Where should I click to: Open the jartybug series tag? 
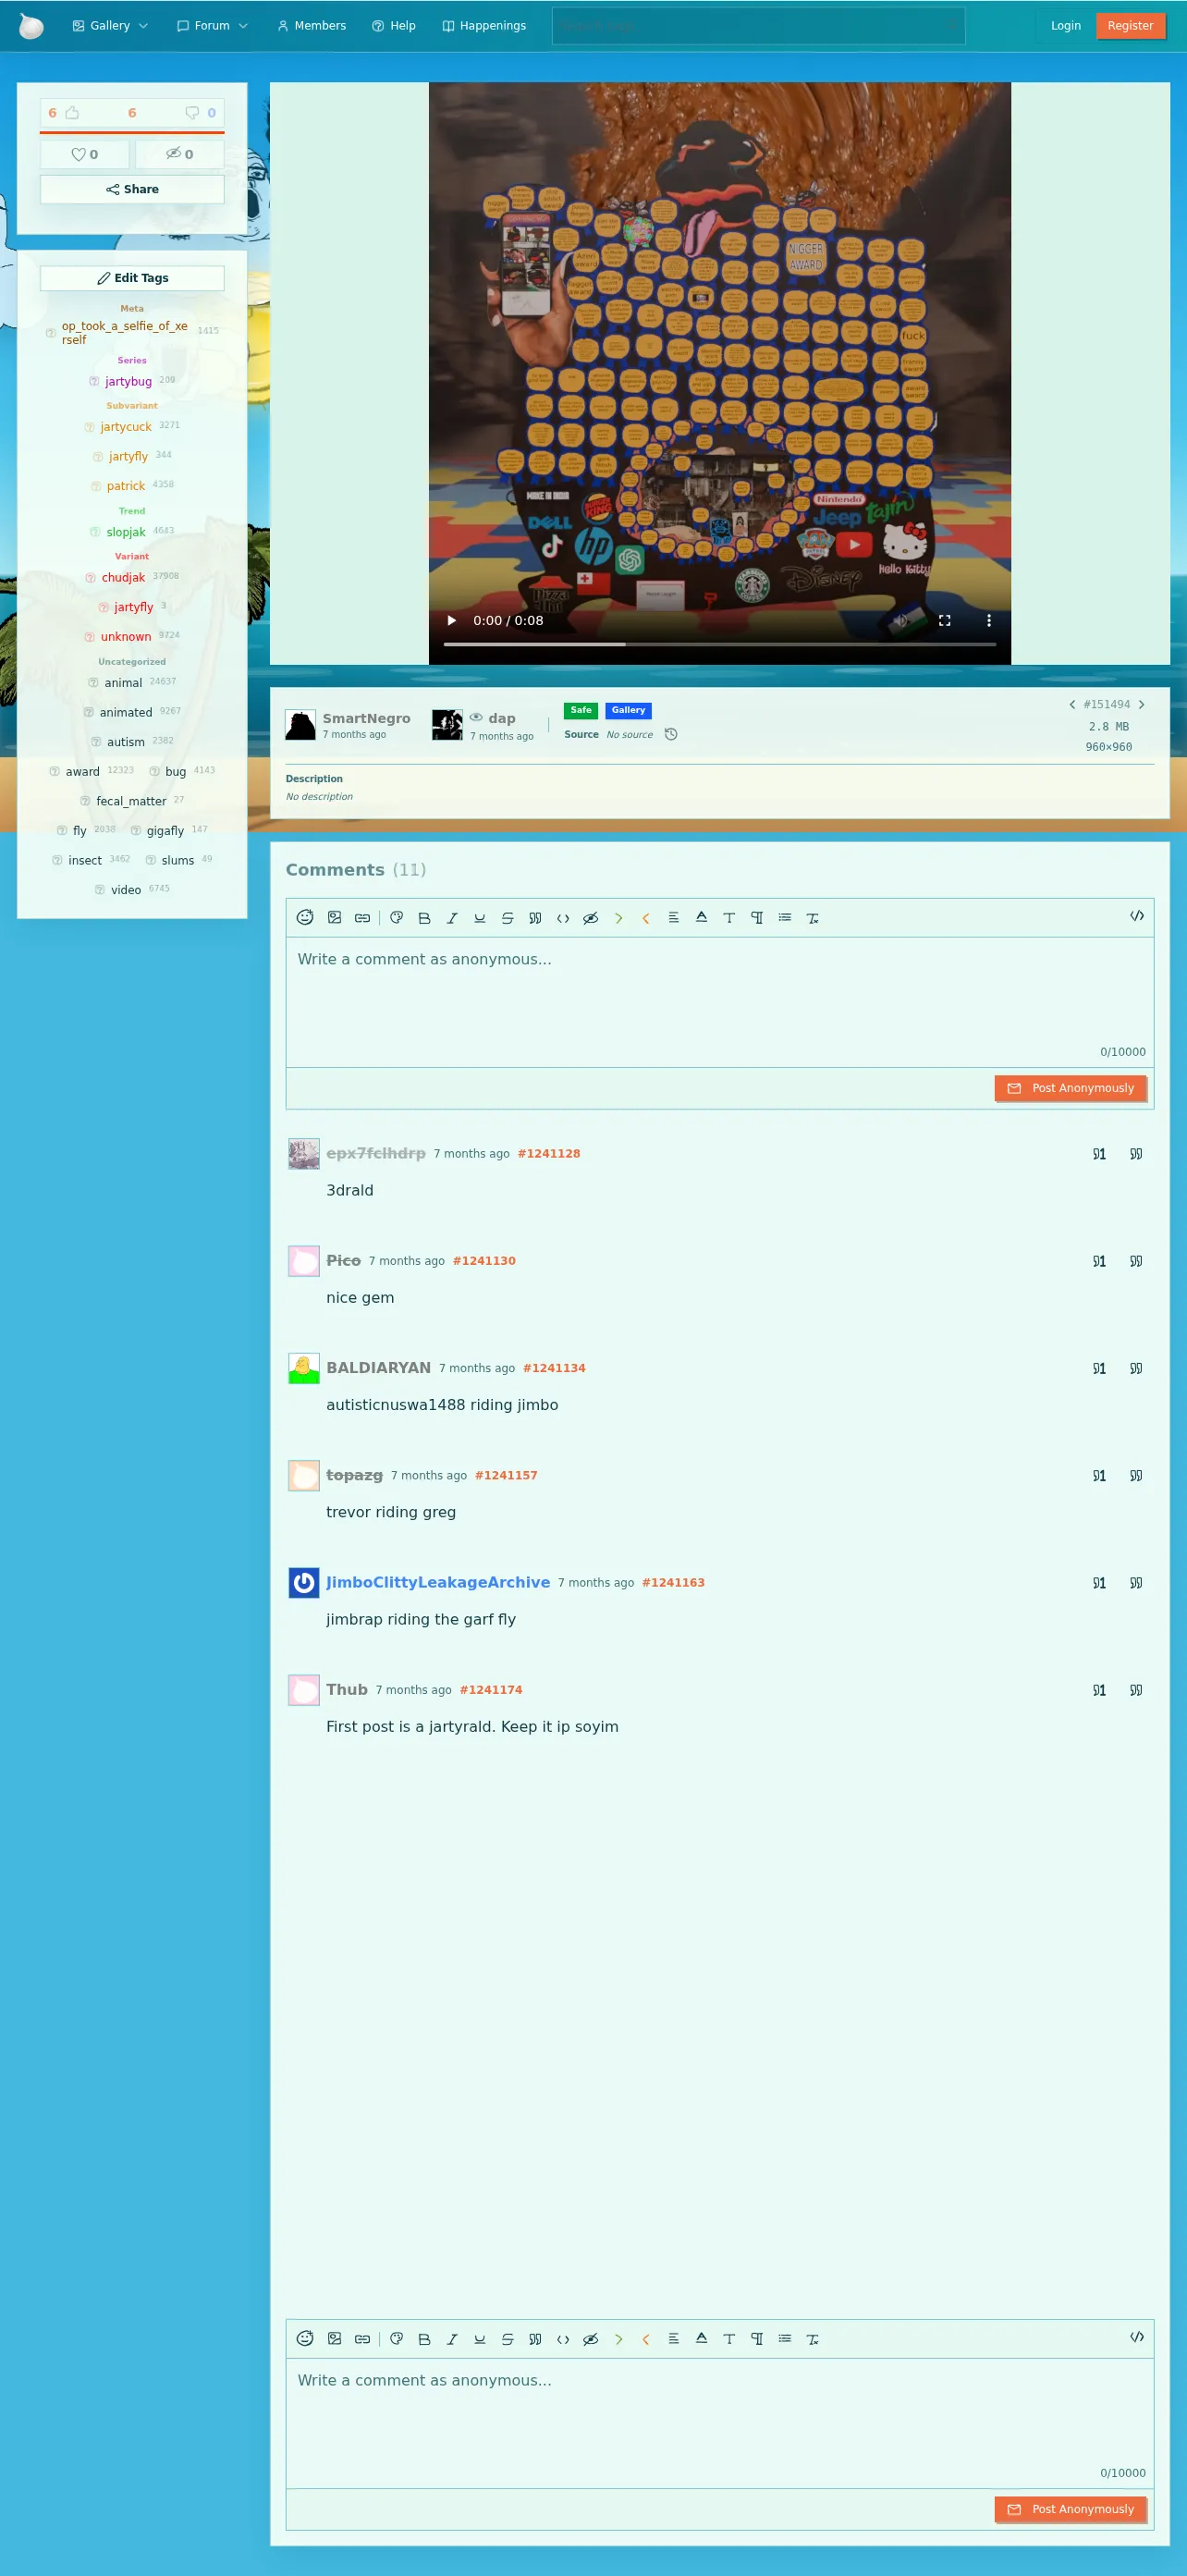point(128,382)
